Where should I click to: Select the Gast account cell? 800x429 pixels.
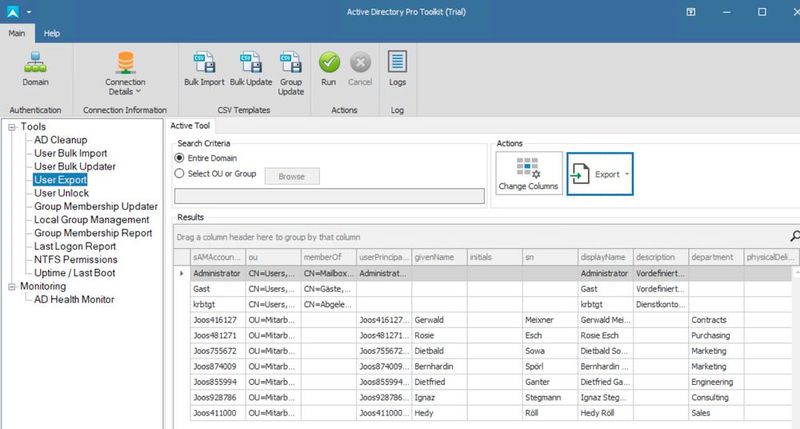tap(218, 289)
